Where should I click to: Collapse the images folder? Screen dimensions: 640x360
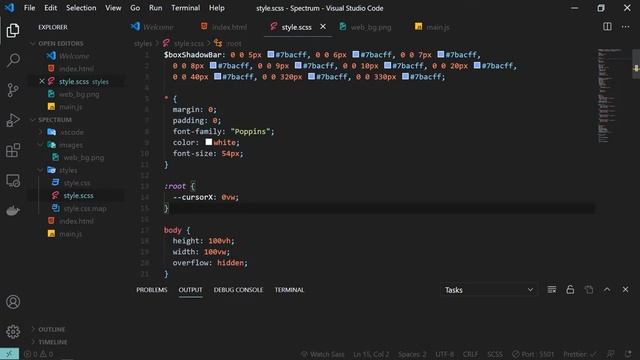pyautogui.click(x=71, y=145)
